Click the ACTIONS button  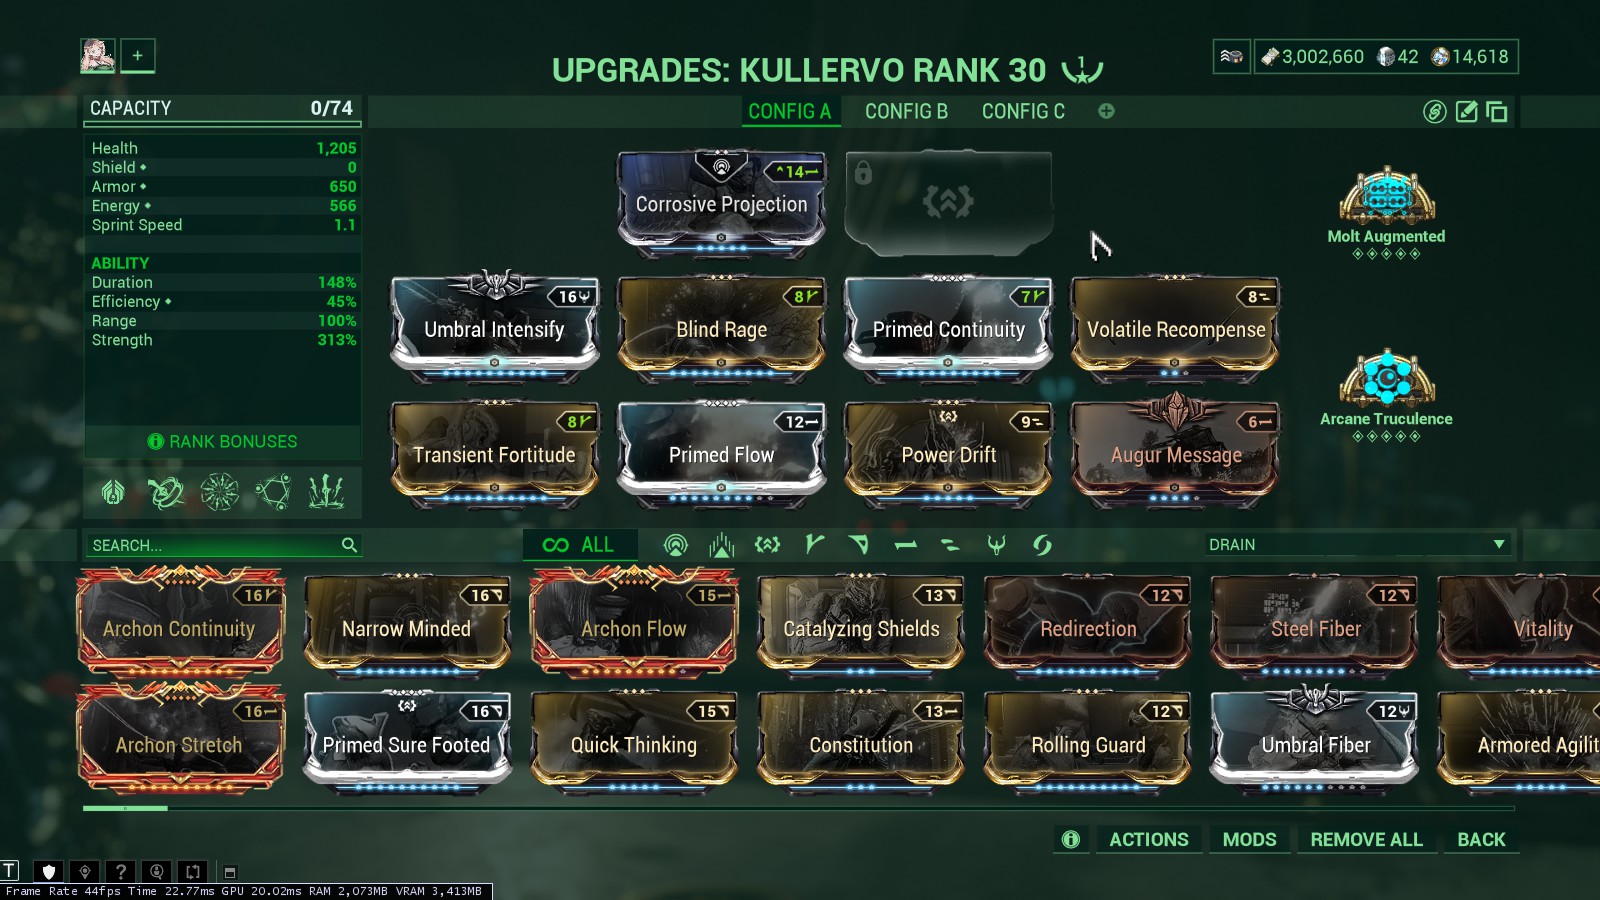[x=1149, y=840]
